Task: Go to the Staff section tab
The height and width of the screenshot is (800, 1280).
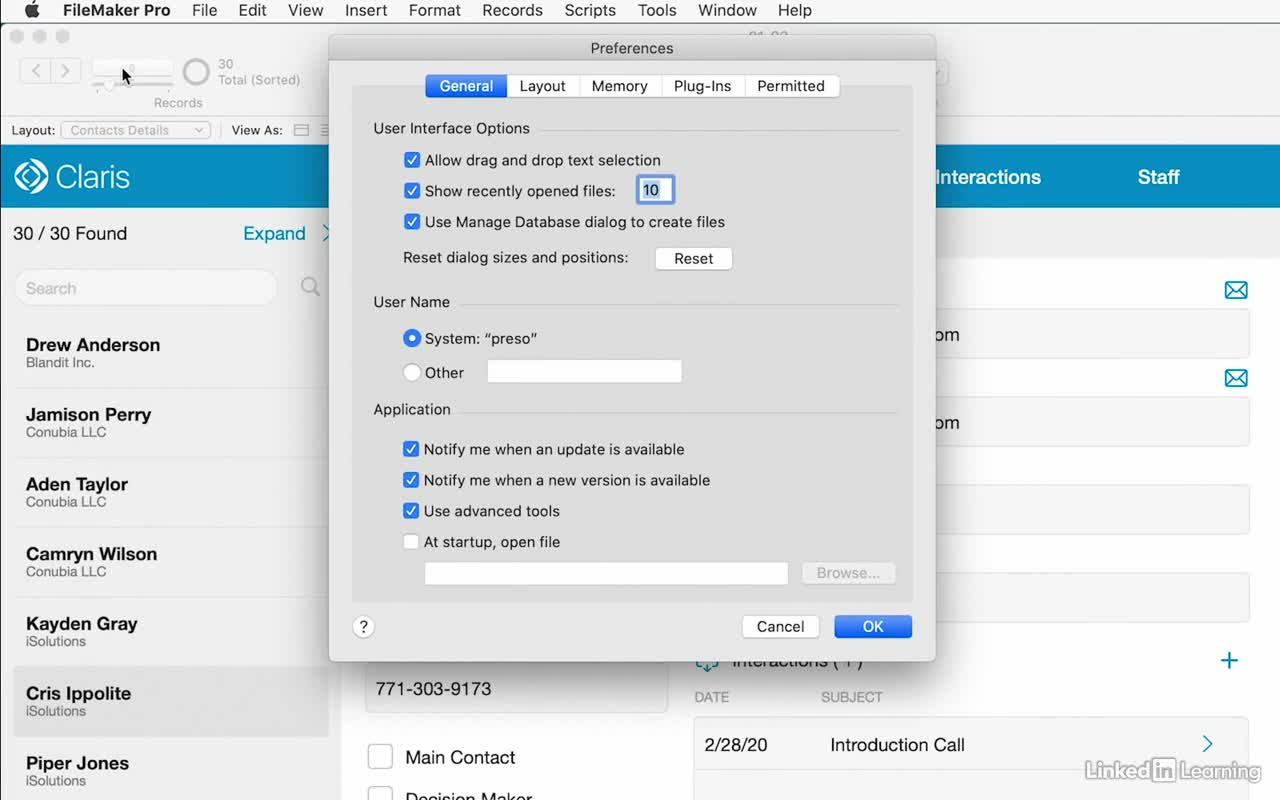Action: pyautogui.click(x=1159, y=177)
